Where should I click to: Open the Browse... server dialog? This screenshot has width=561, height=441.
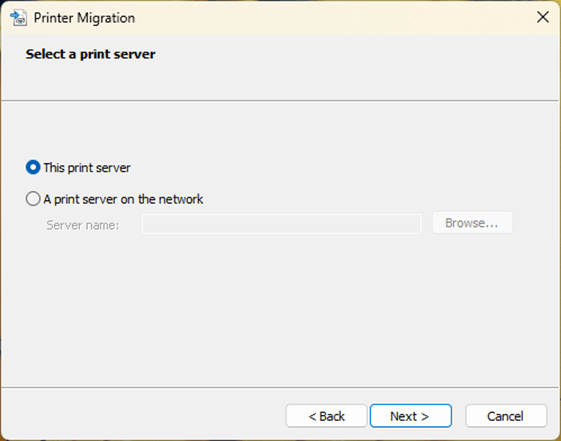point(472,223)
